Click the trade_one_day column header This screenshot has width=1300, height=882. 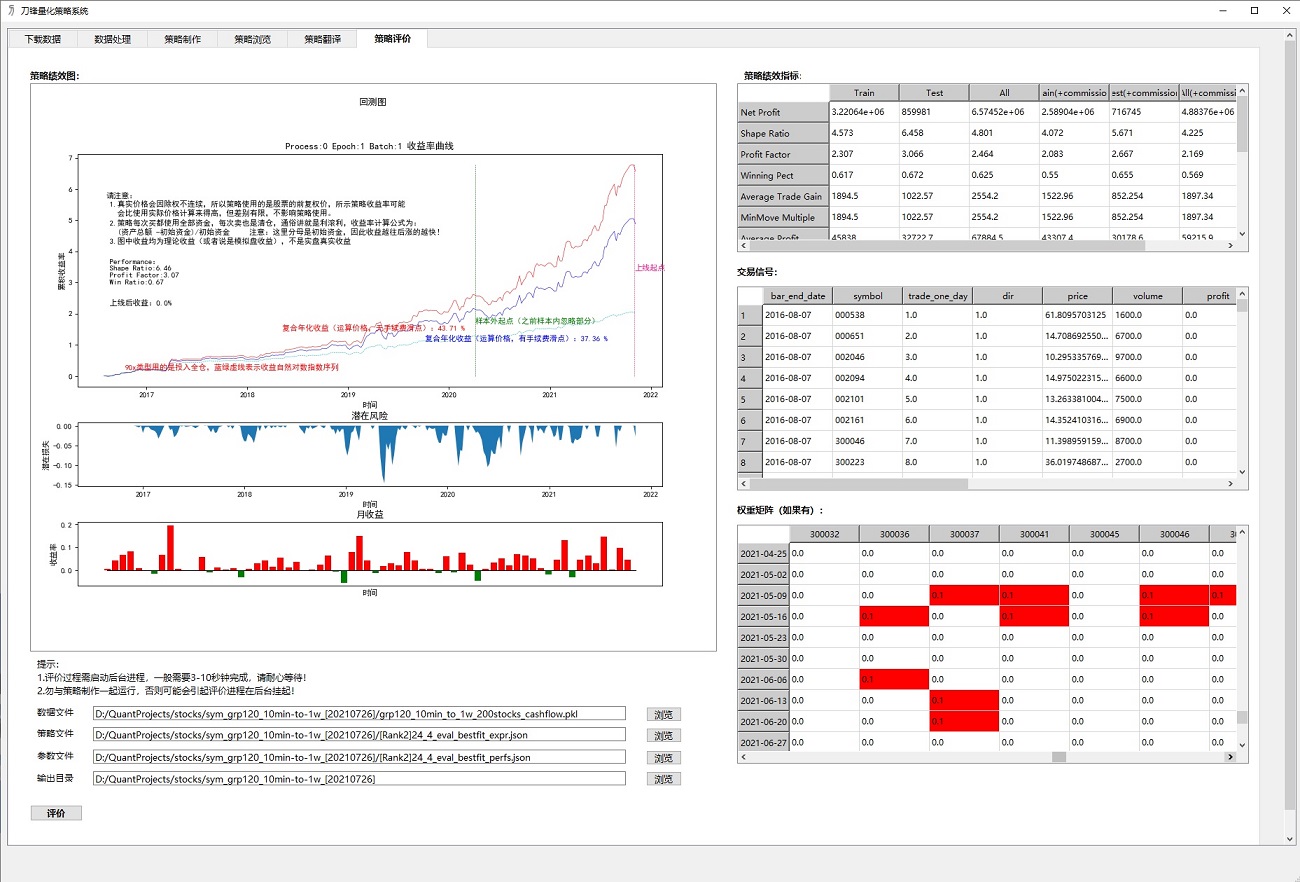click(x=937, y=296)
